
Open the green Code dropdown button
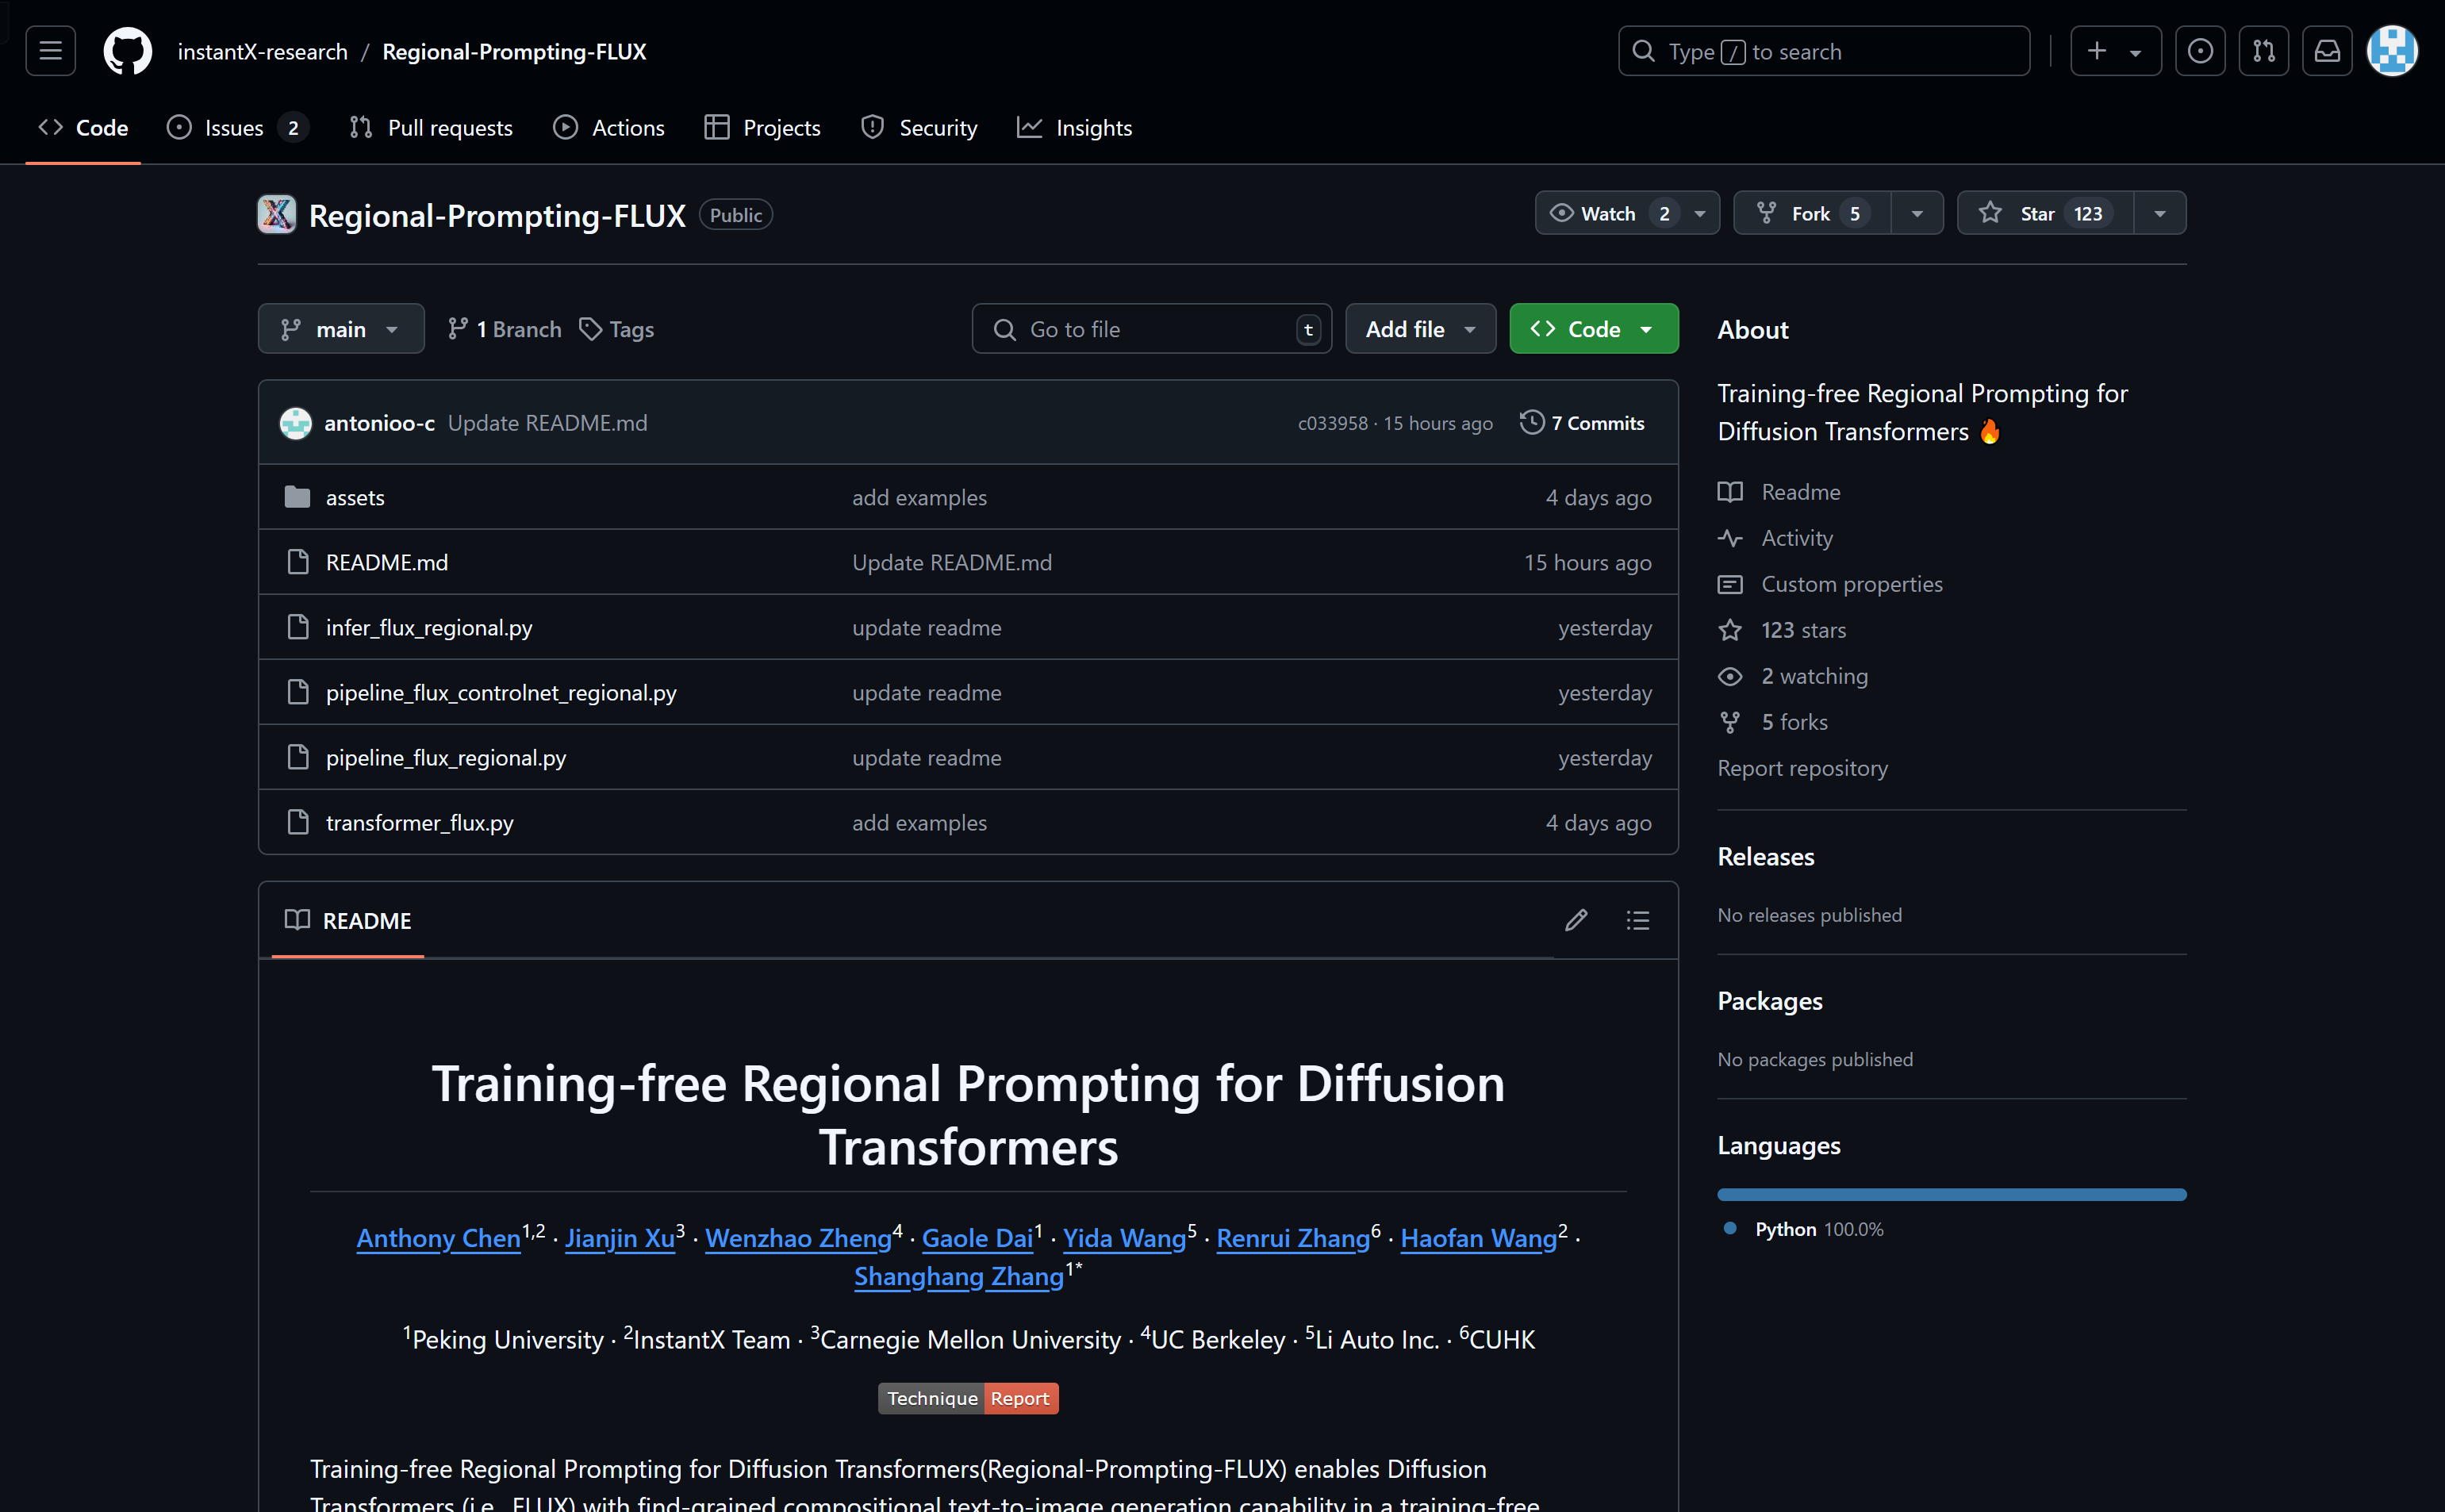coord(1593,329)
